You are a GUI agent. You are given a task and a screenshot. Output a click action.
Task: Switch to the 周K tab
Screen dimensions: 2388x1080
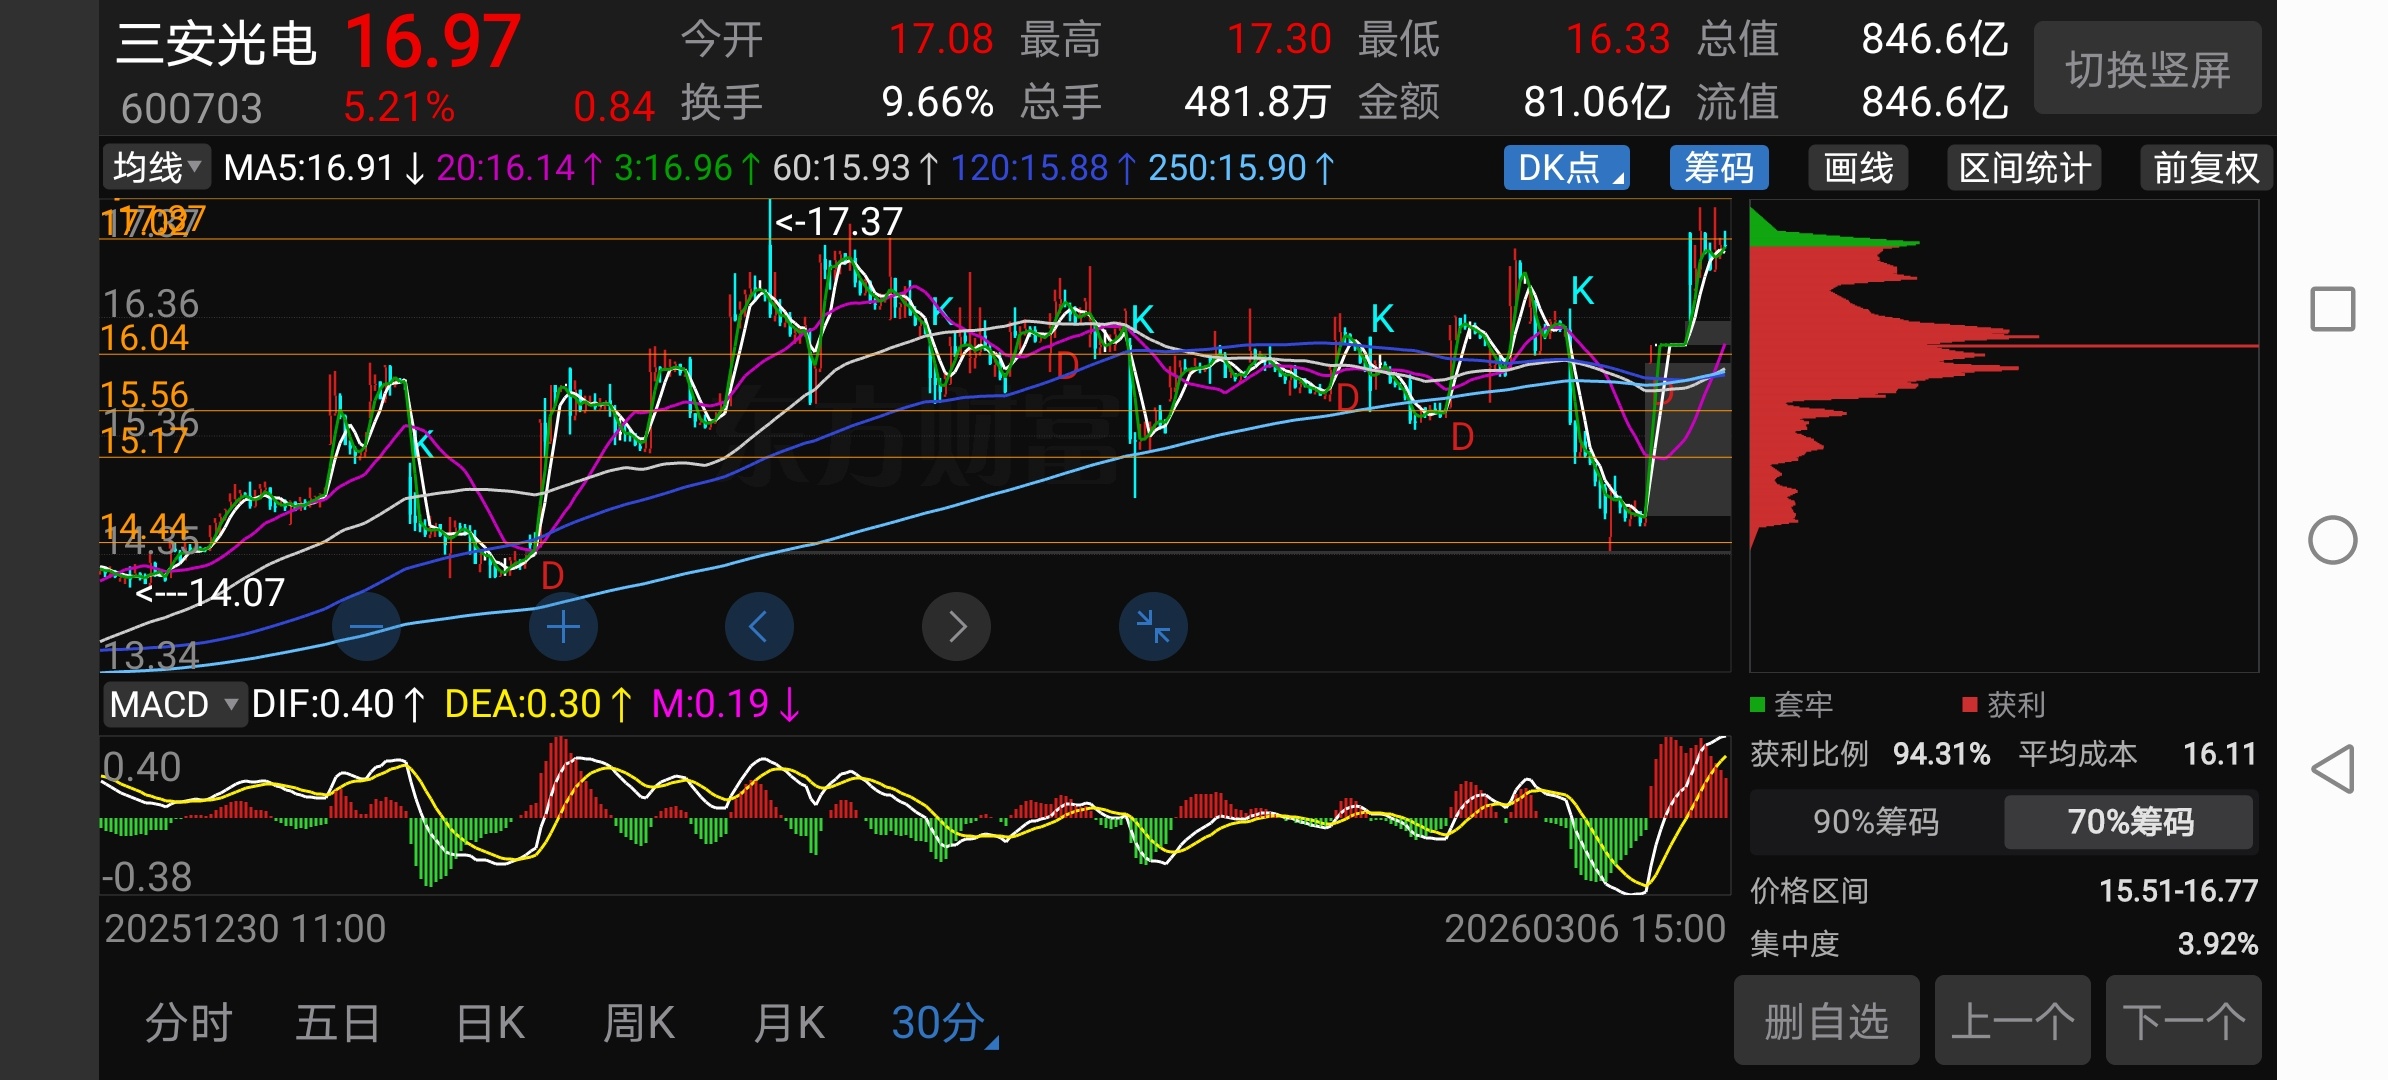click(638, 1023)
